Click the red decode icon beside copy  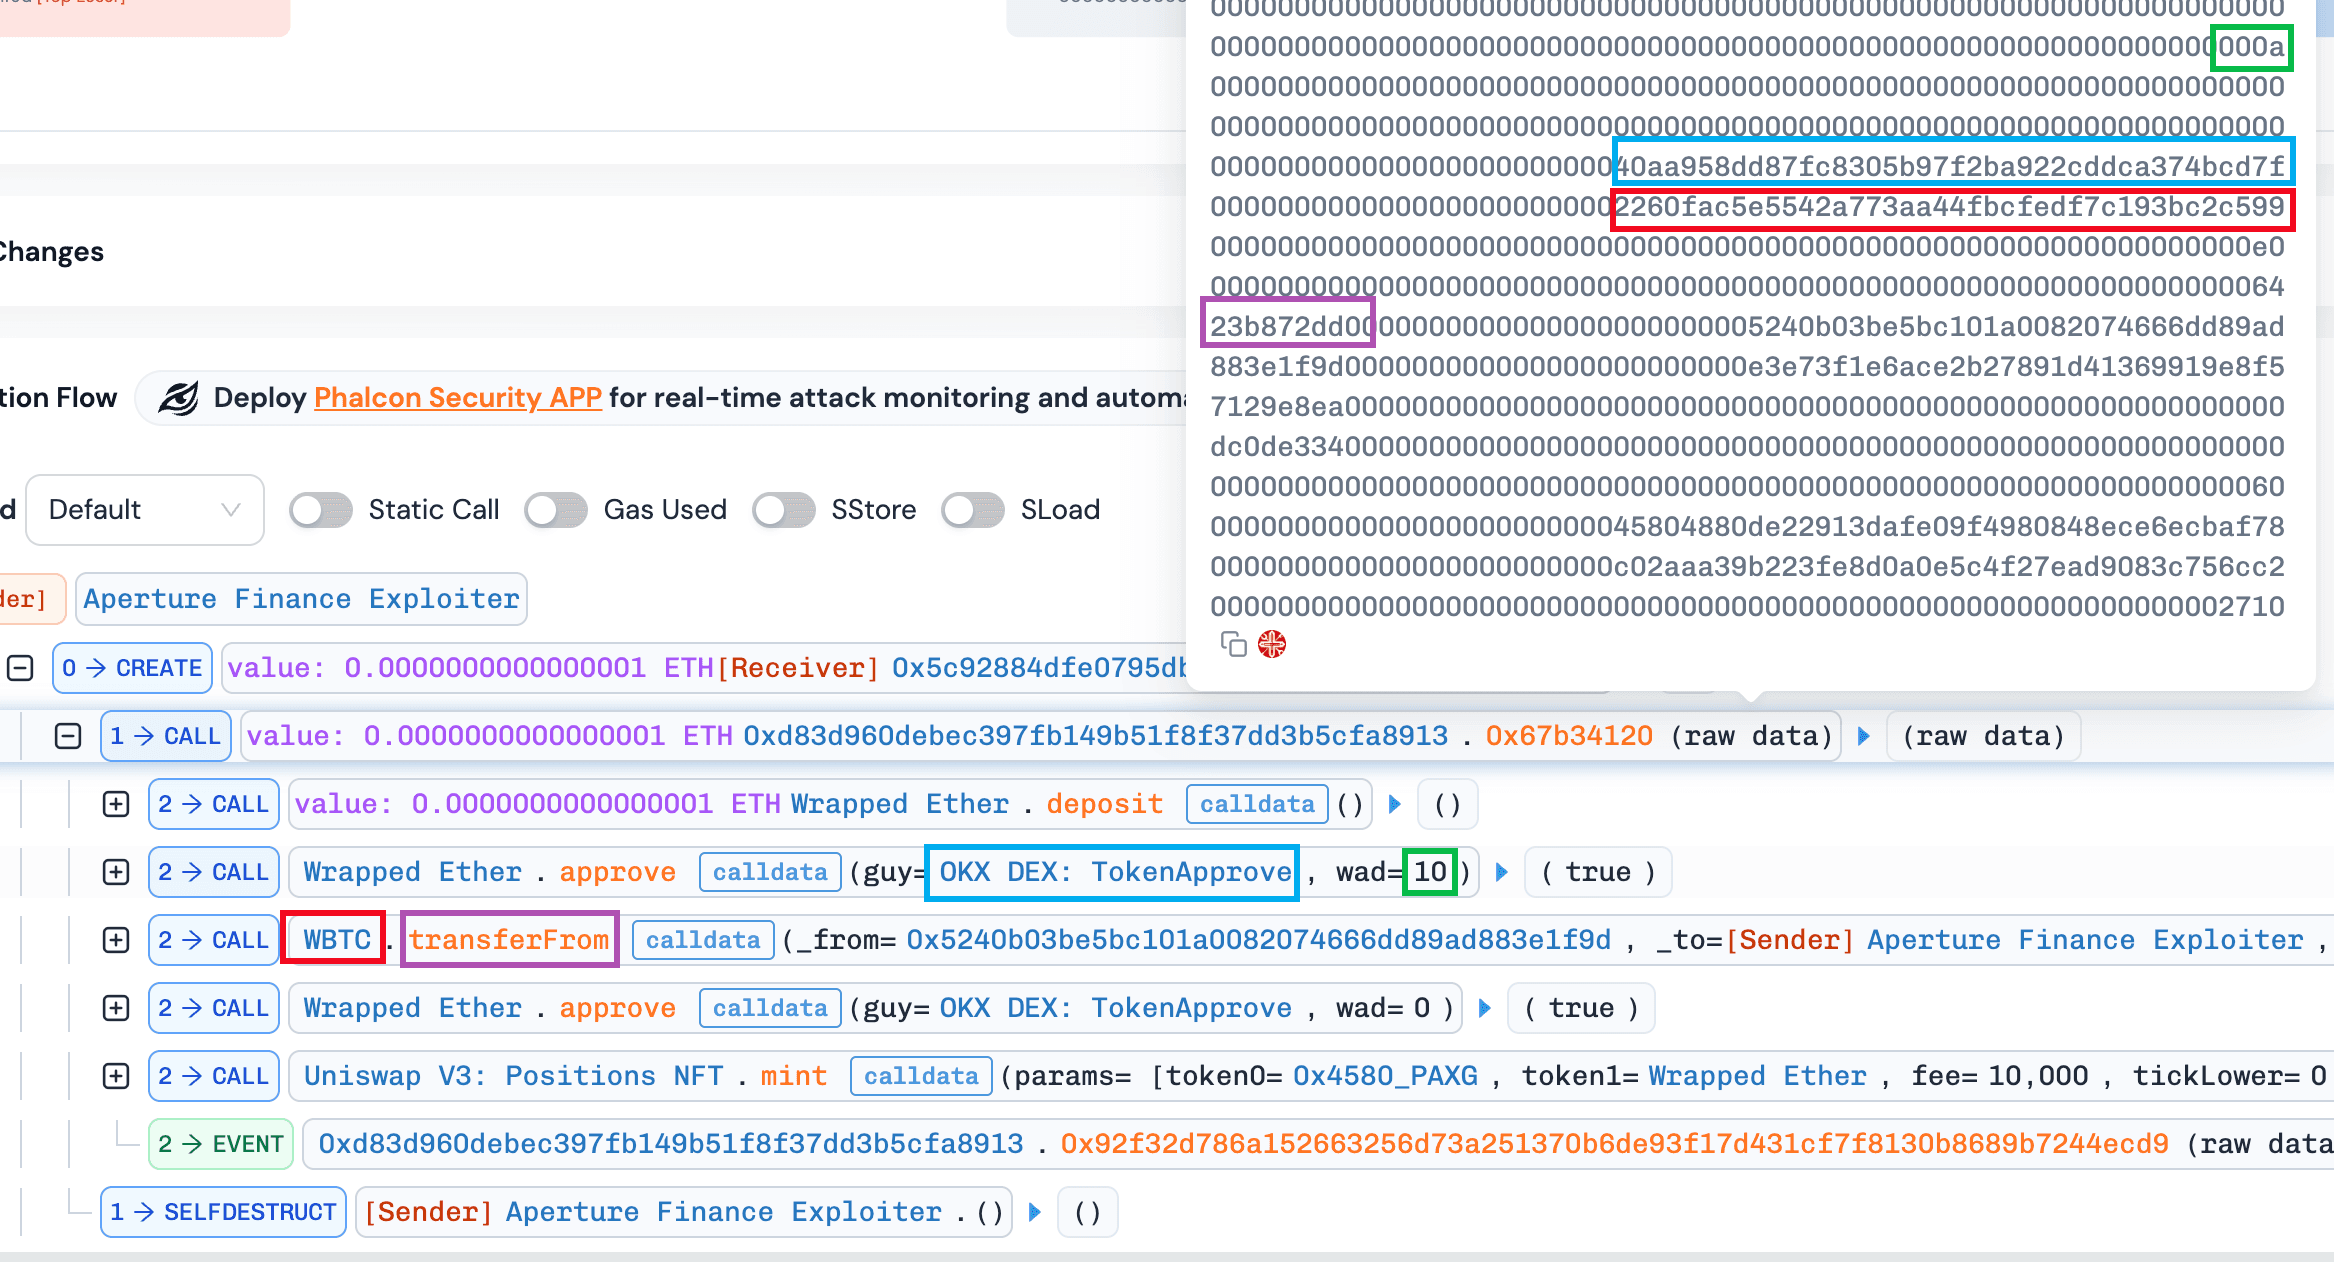pyautogui.click(x=1272, y=645)
